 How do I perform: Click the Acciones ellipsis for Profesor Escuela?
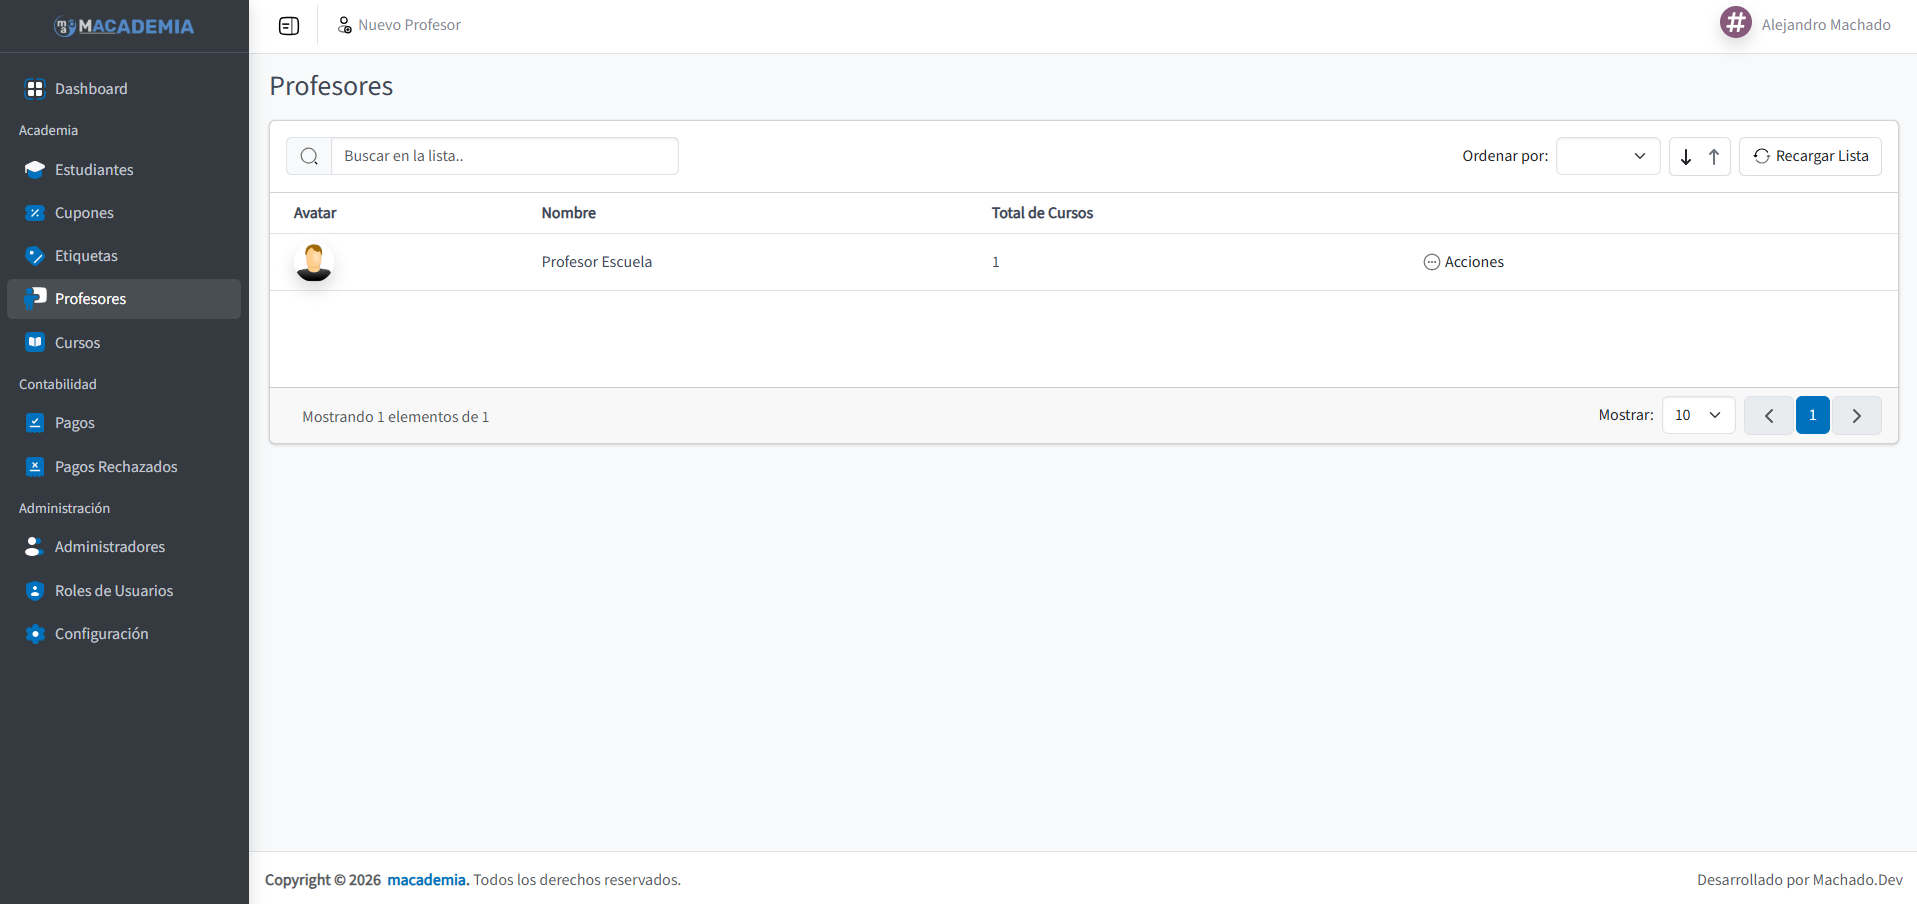[1432, 261]
